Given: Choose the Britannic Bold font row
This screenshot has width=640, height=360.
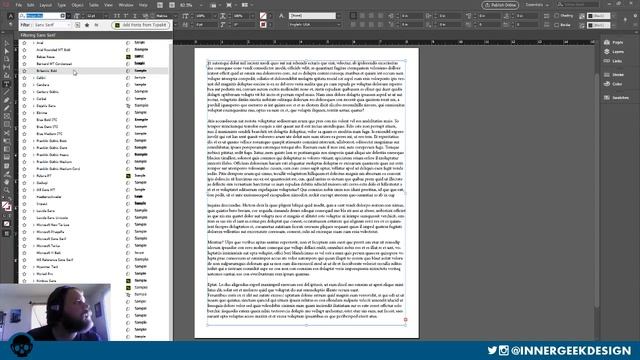Looking at the screenshot, I should 94,71.
